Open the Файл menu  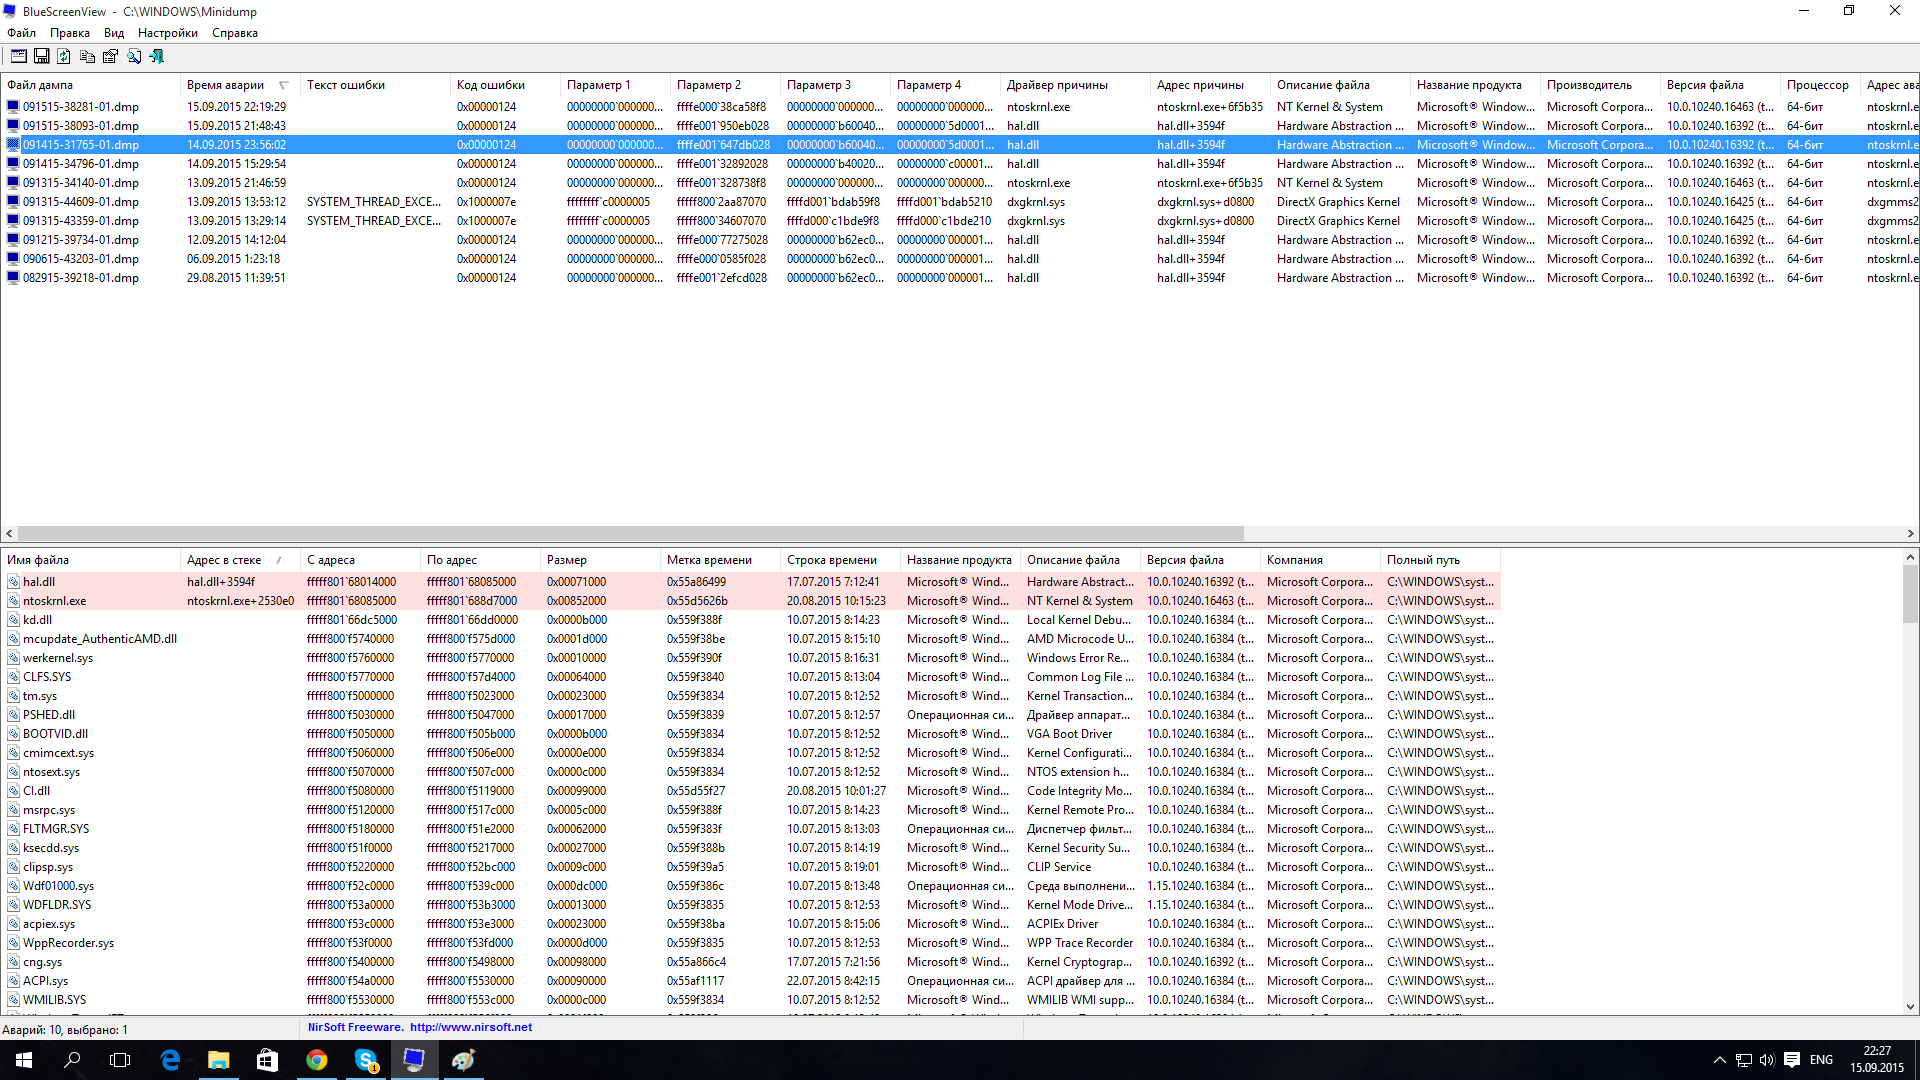21,33
